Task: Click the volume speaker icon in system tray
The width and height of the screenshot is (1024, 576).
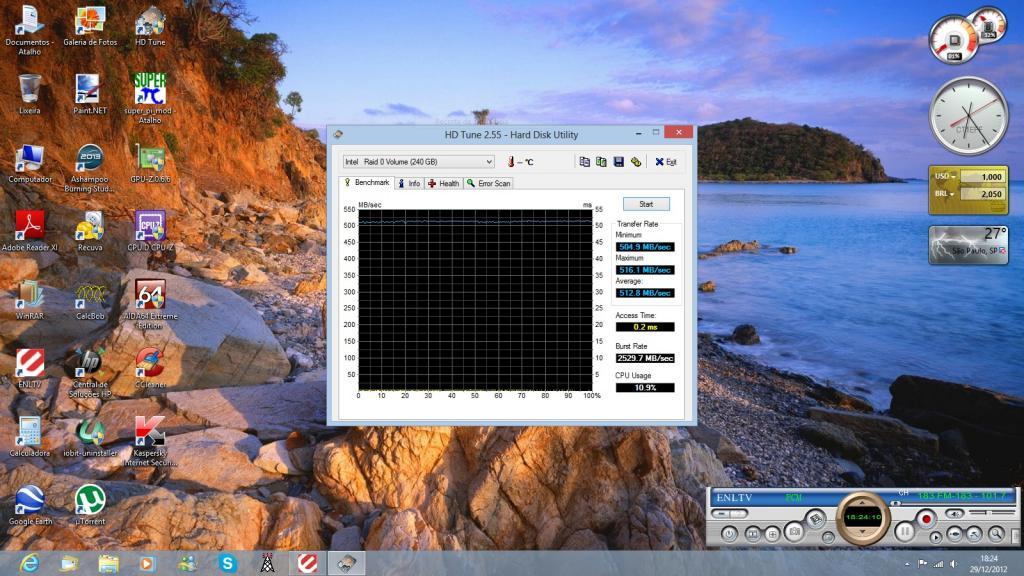Action: pyautogui.click(x=953, y=564)
